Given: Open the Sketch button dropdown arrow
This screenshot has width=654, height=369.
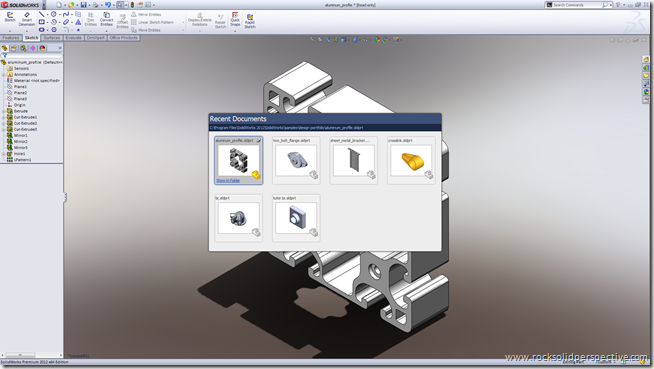Looking at the screenshot, I should pyautogui.click(x=10, y=31).
